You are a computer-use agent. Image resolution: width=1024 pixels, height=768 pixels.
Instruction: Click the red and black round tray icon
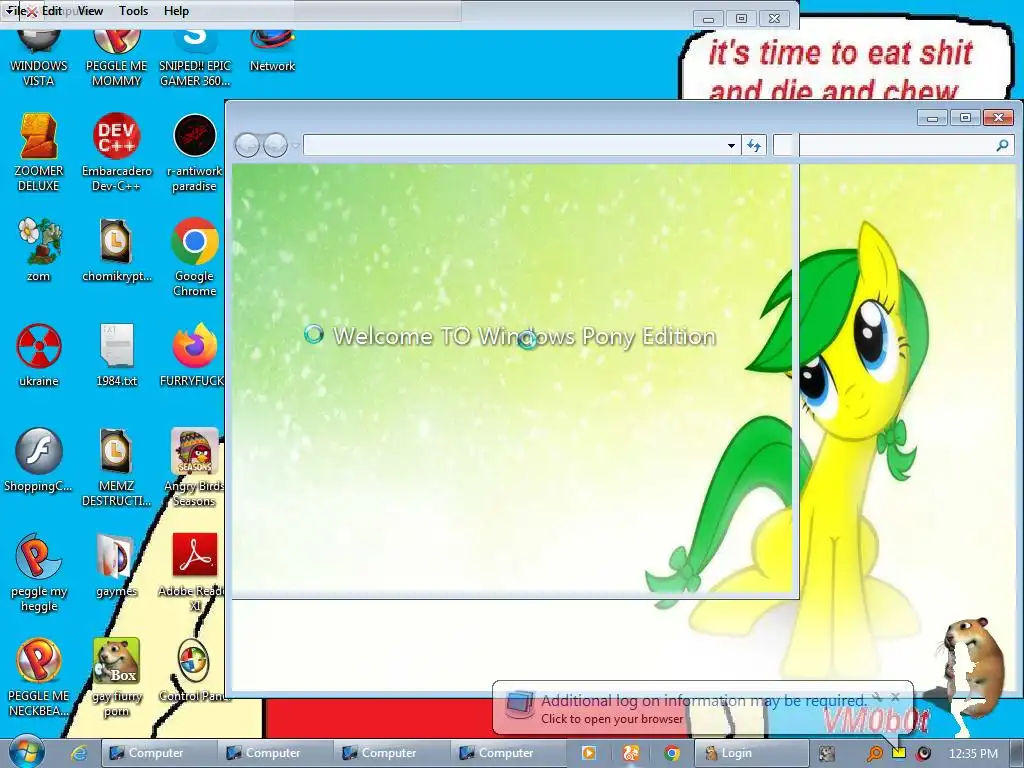click(923, 754)
